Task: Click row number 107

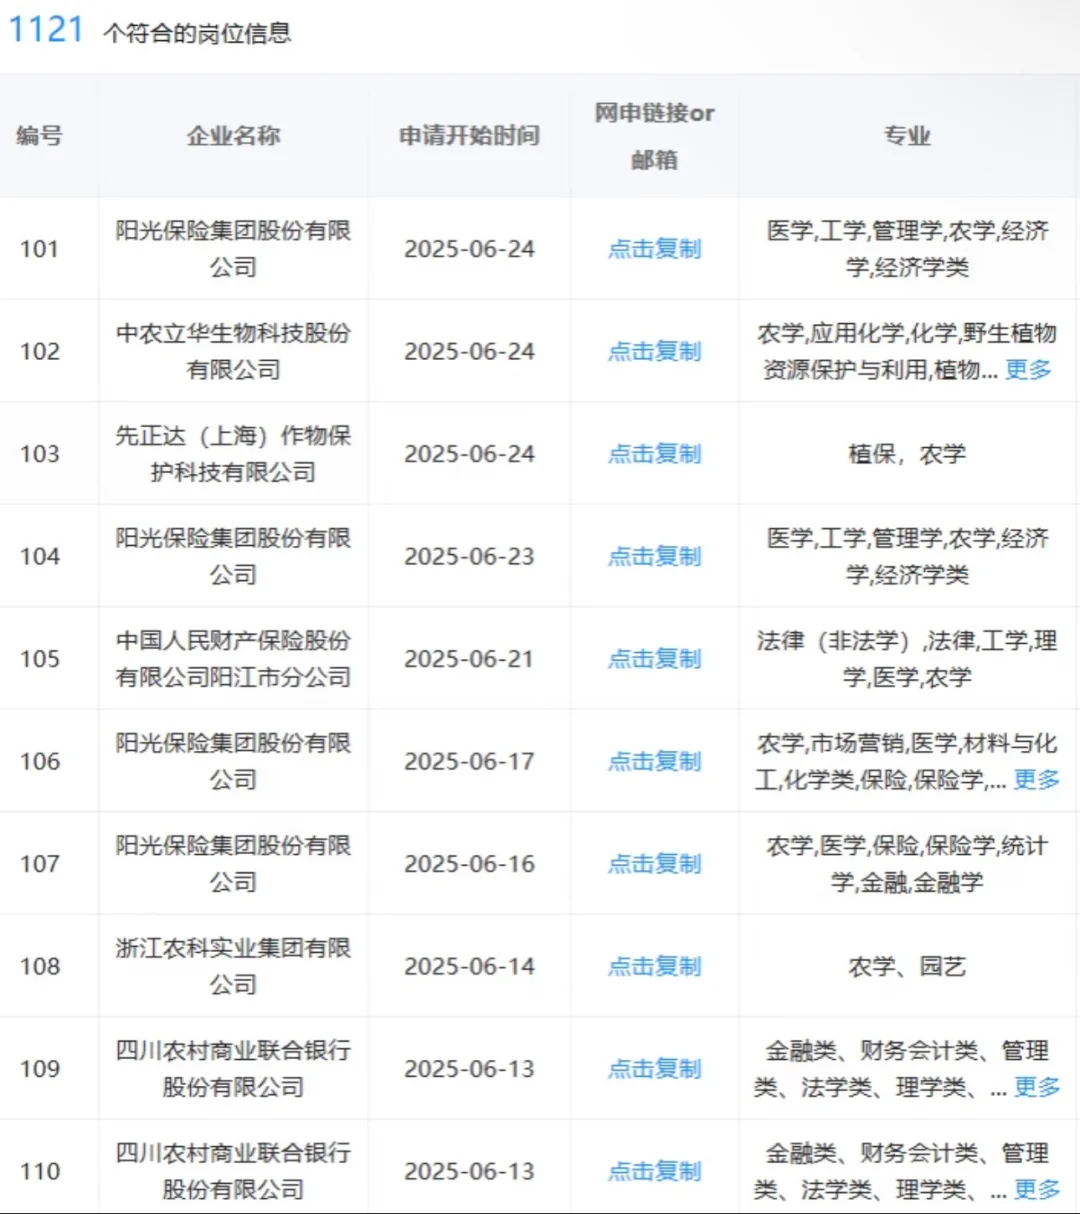Action: pyautogui.click(x=40, y=864)
